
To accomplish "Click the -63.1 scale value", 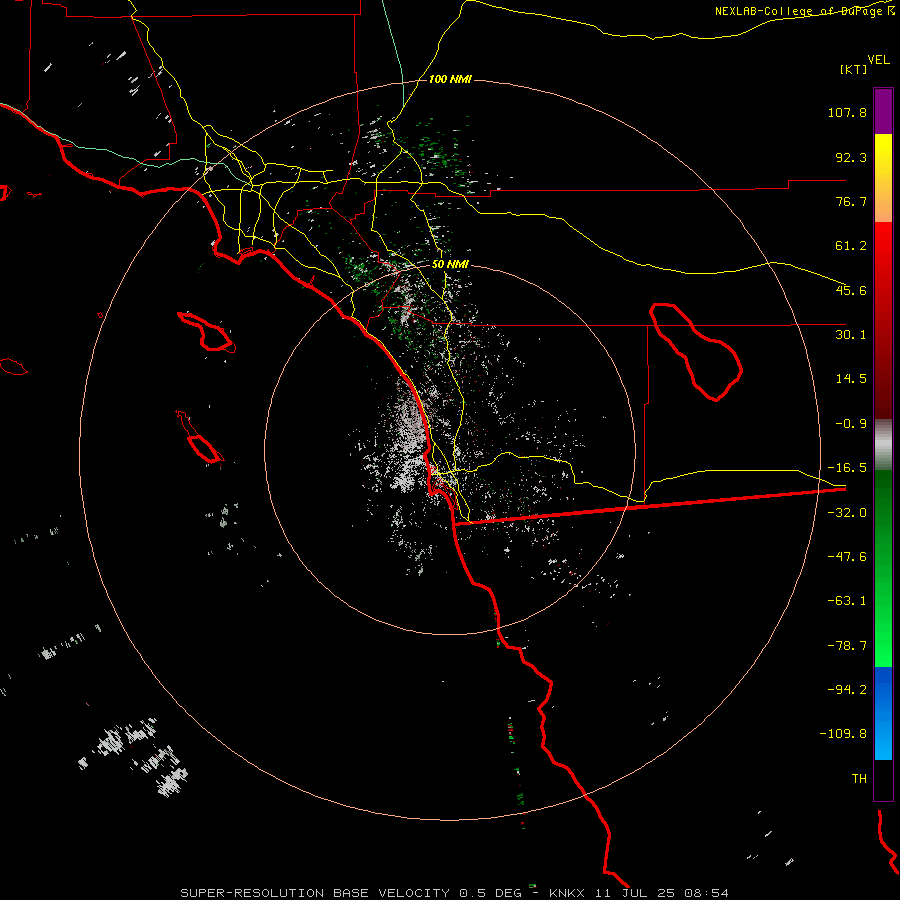I will click(847, 601).
